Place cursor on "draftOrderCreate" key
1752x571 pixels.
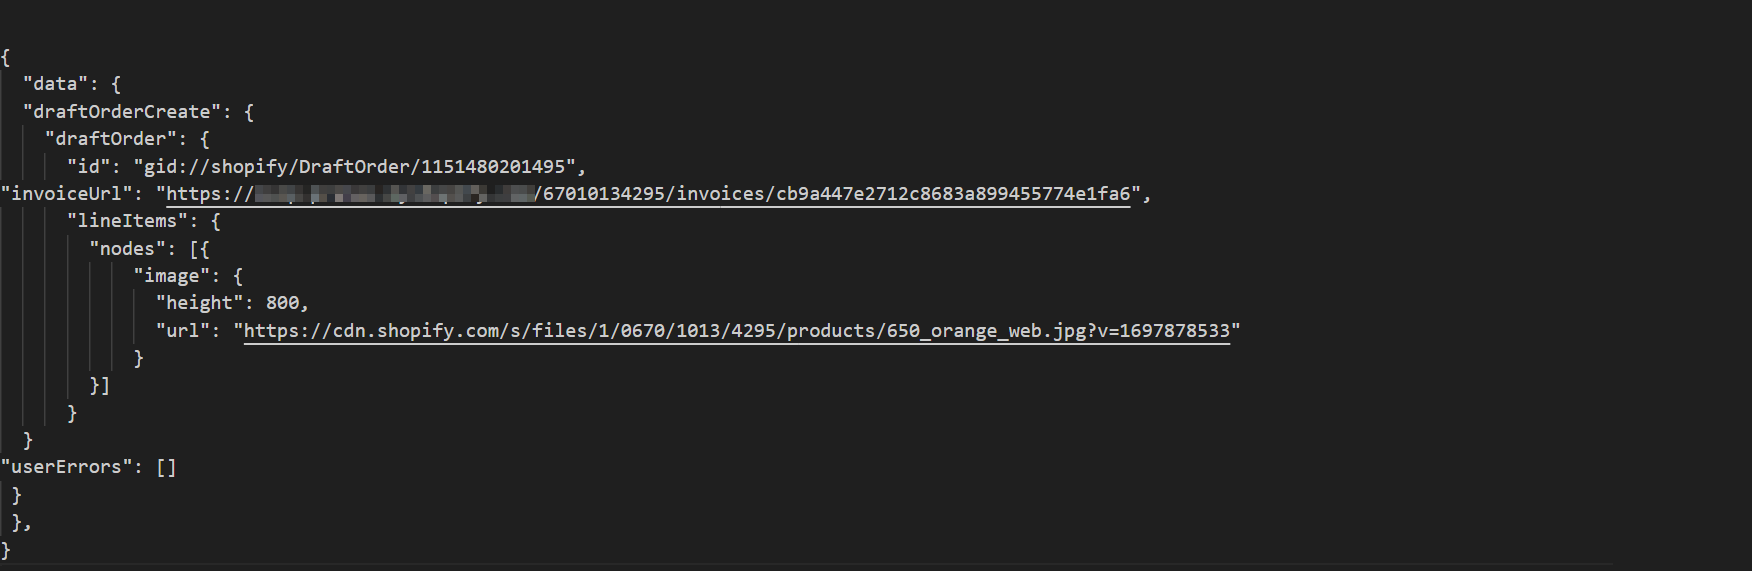pos(122,112)
